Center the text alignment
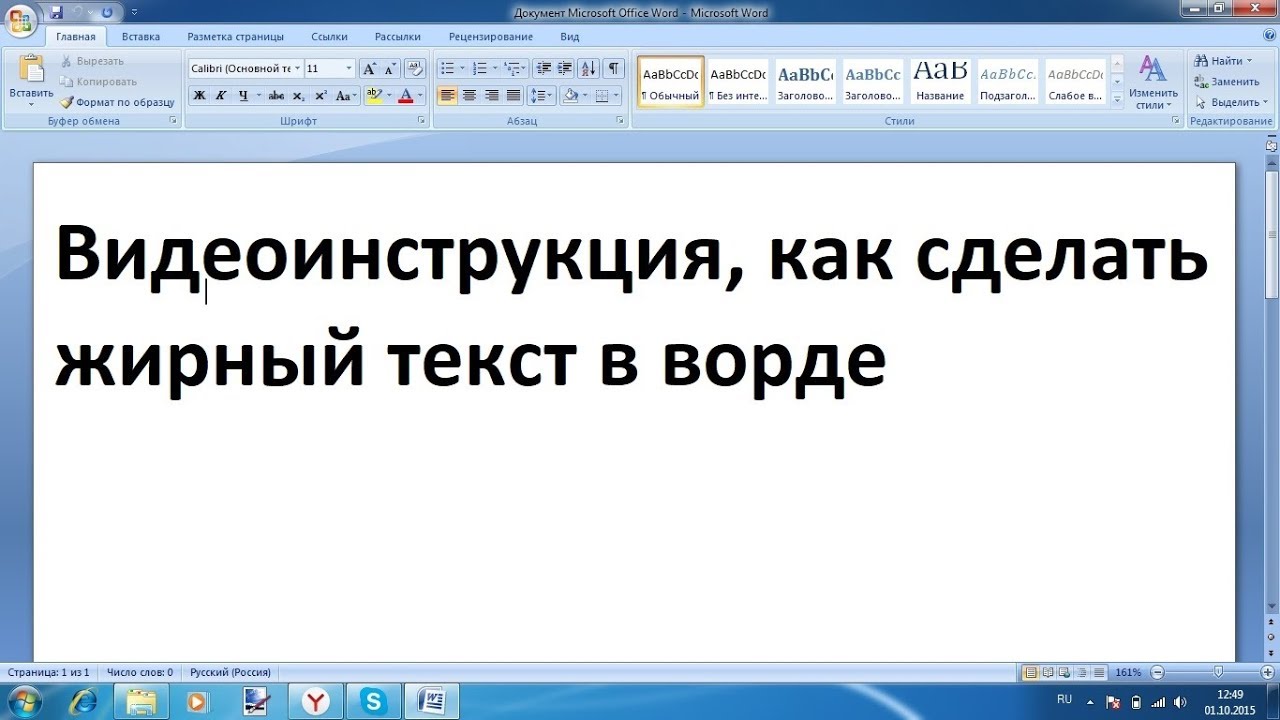Viewport: 1280px width, 720px height. (x=469, y=96)
